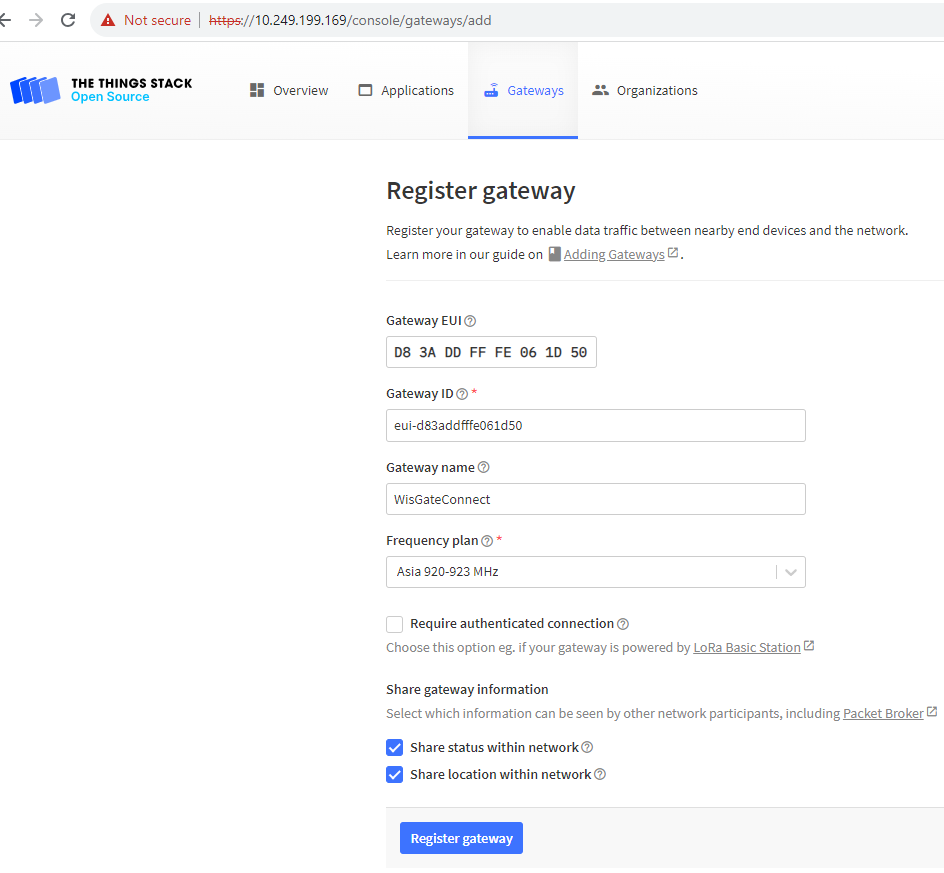Open the Frequency plan dropdown
The height and width of the screenshot is (873, 944).
[595, 572]
